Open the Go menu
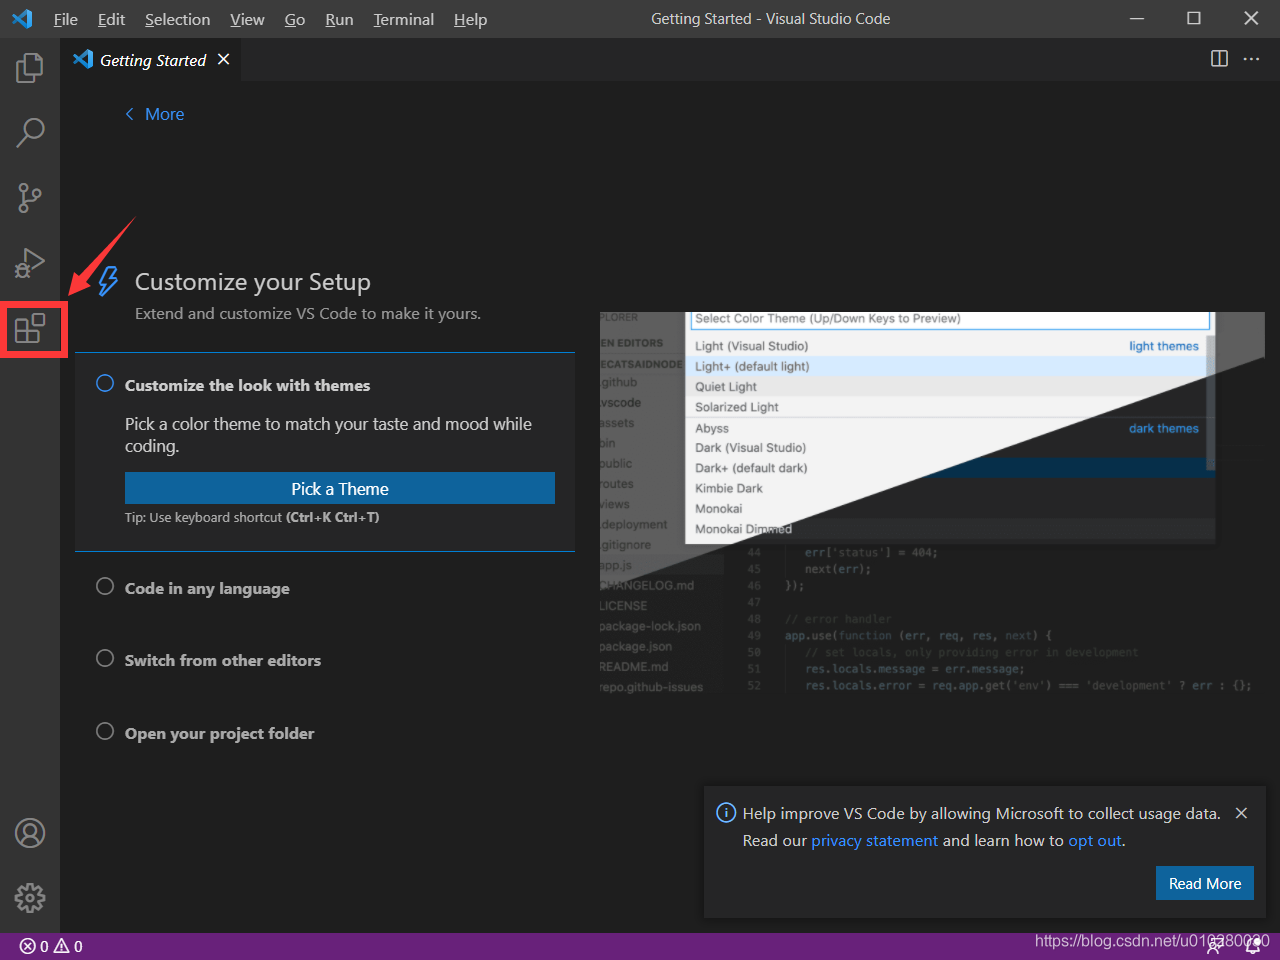1280x960 pixels. click(295, 19)
